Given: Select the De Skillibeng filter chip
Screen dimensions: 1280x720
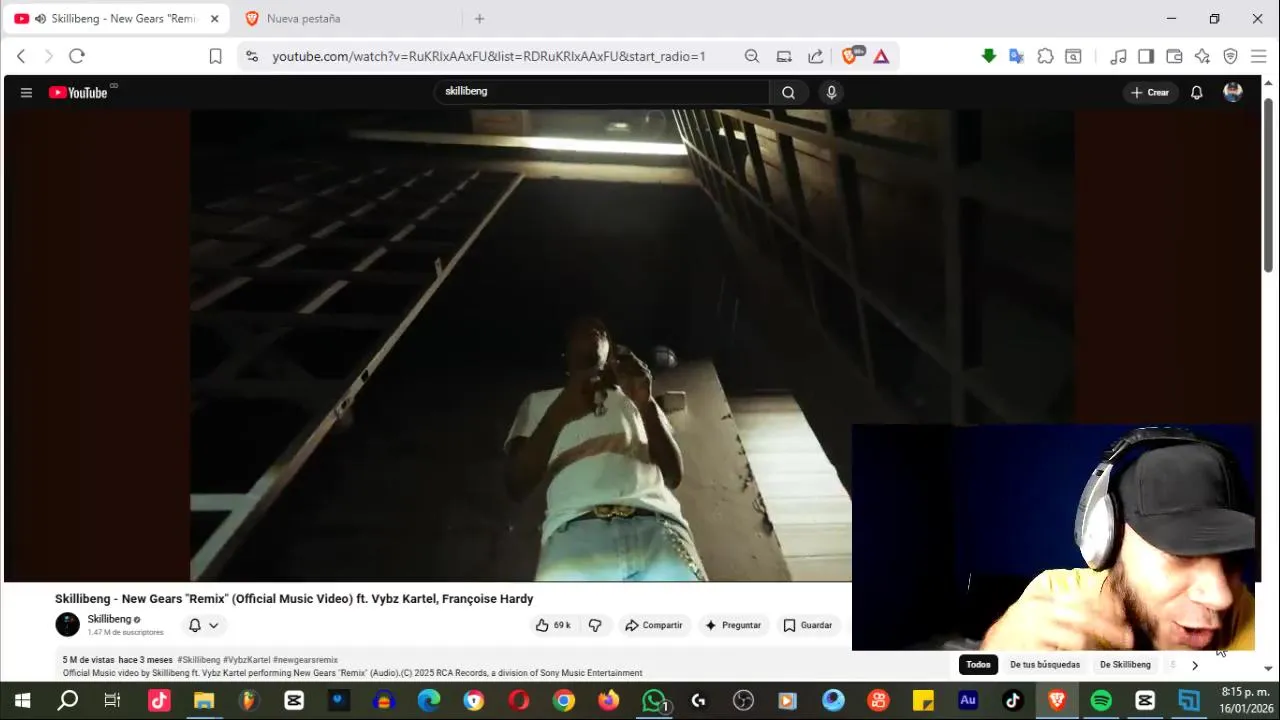Looking at the screenshot, I should [1125, 665].
